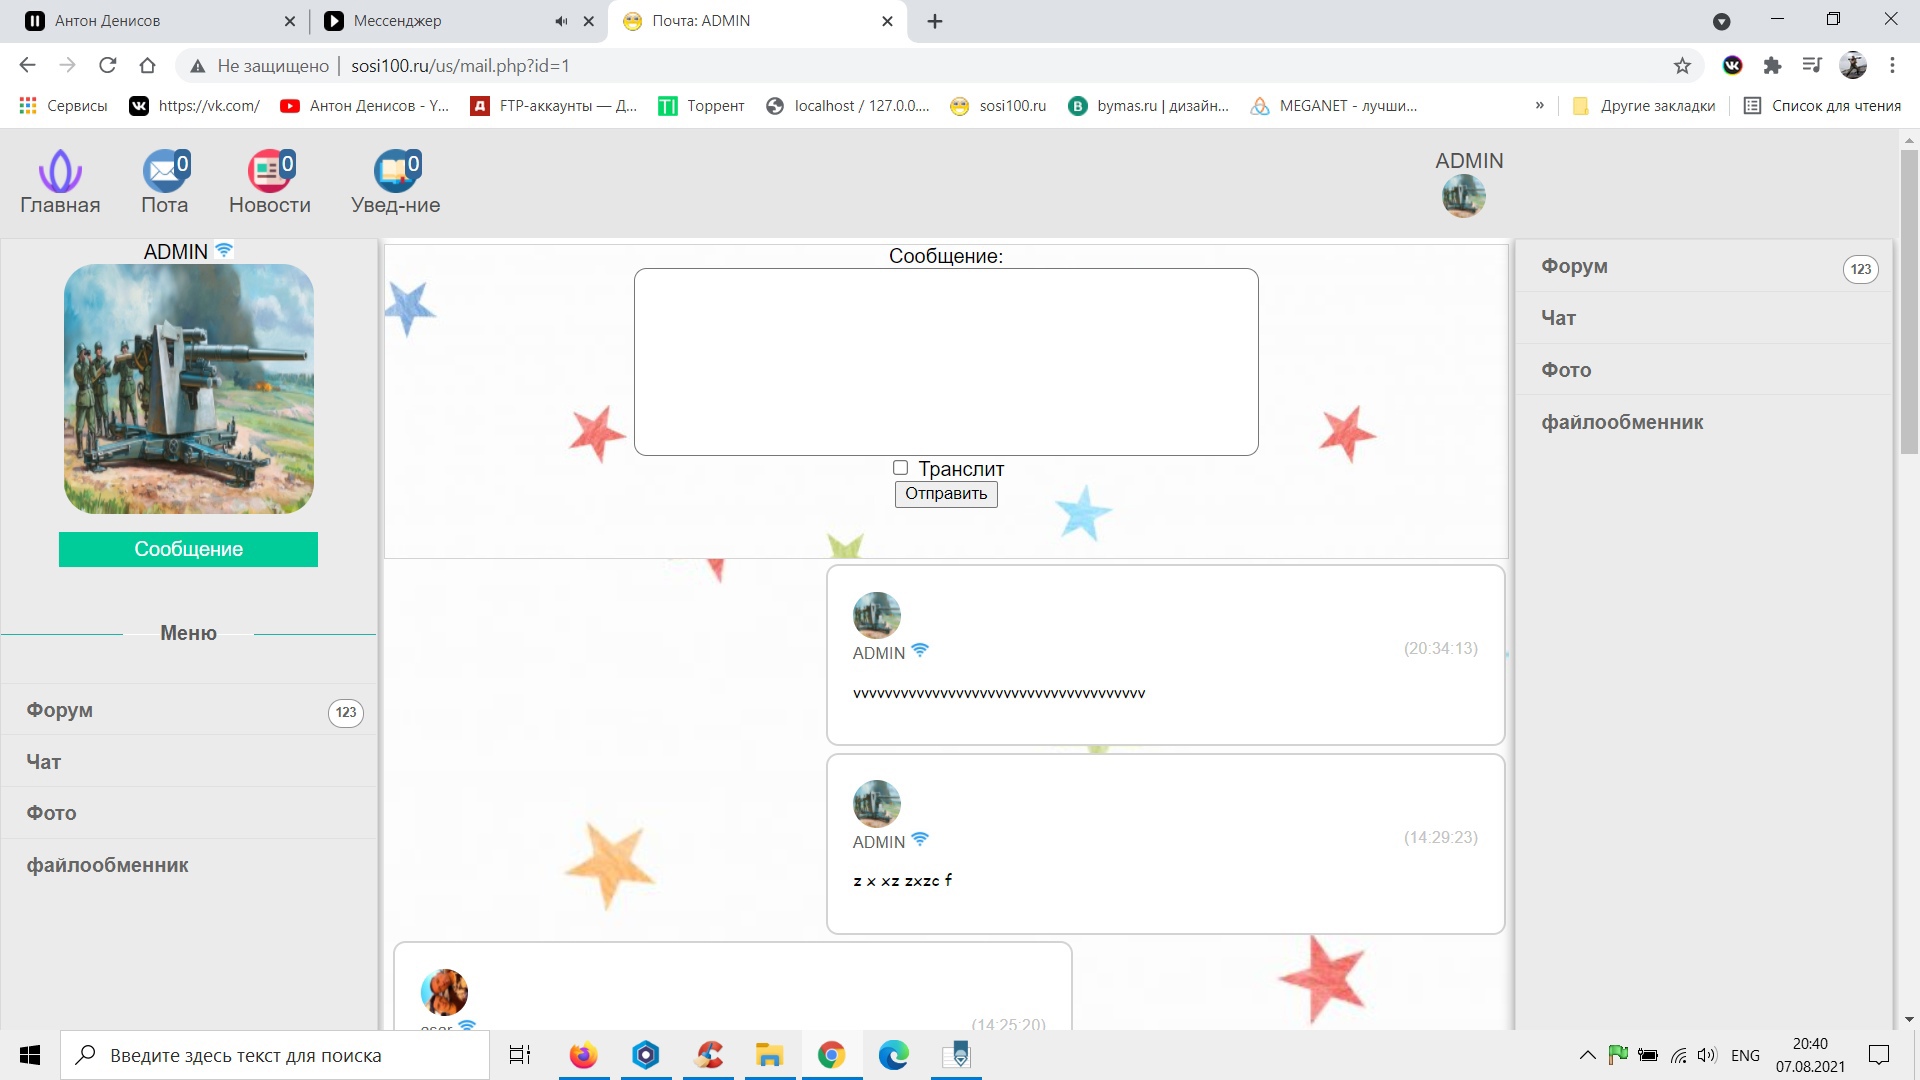Show hidden system tray icons
Image resolution: width=1920 pixels, height=1080 pixels.
pyautogui.click(x=1587, y=1055)
